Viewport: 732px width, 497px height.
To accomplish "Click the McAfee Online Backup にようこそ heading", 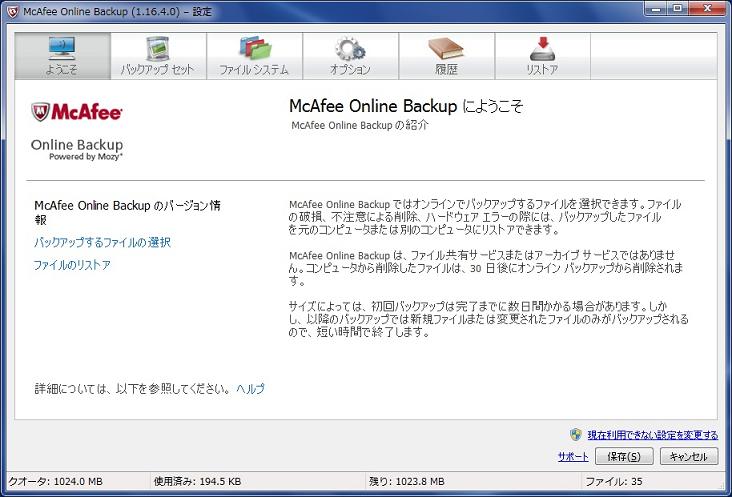I will [x=406, y=106].
